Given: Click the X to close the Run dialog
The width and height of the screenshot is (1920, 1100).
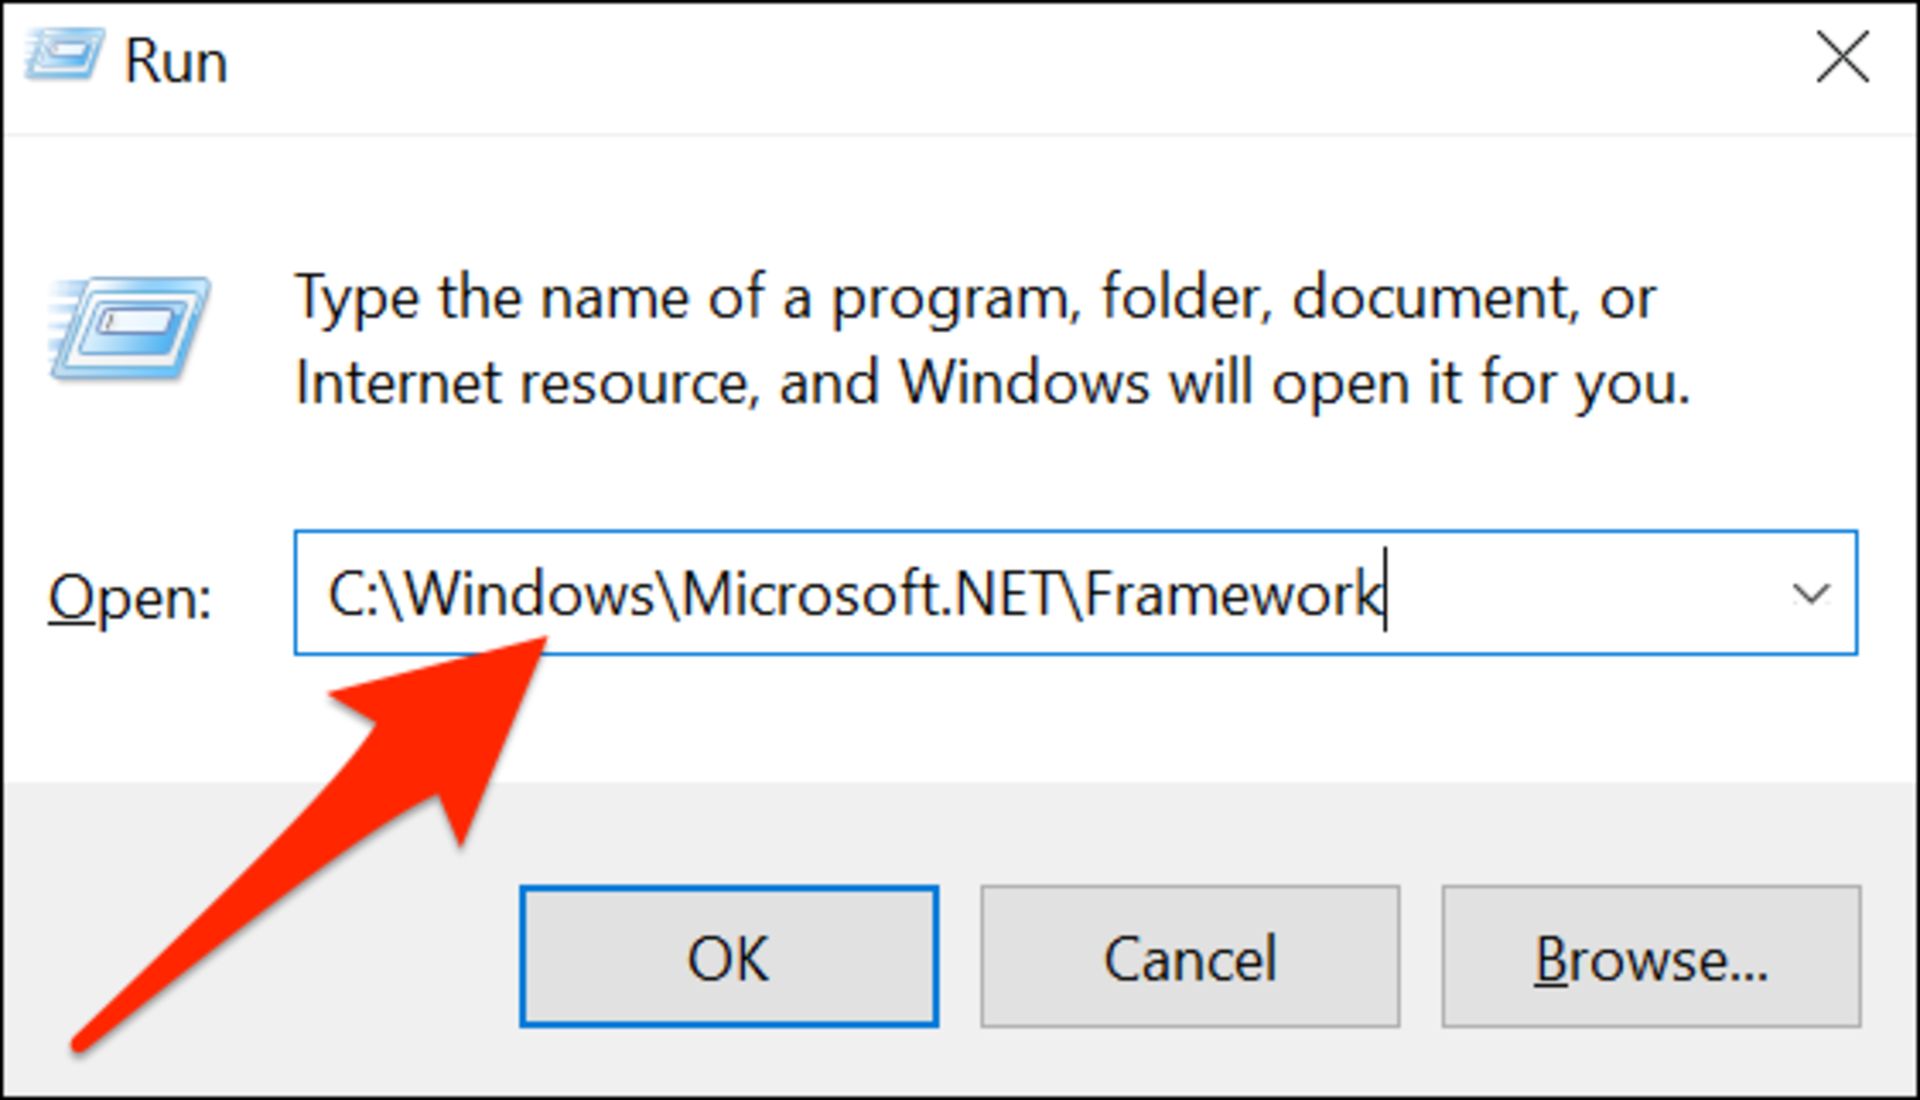Looking at the screenshot, I should pos(1843,58).
